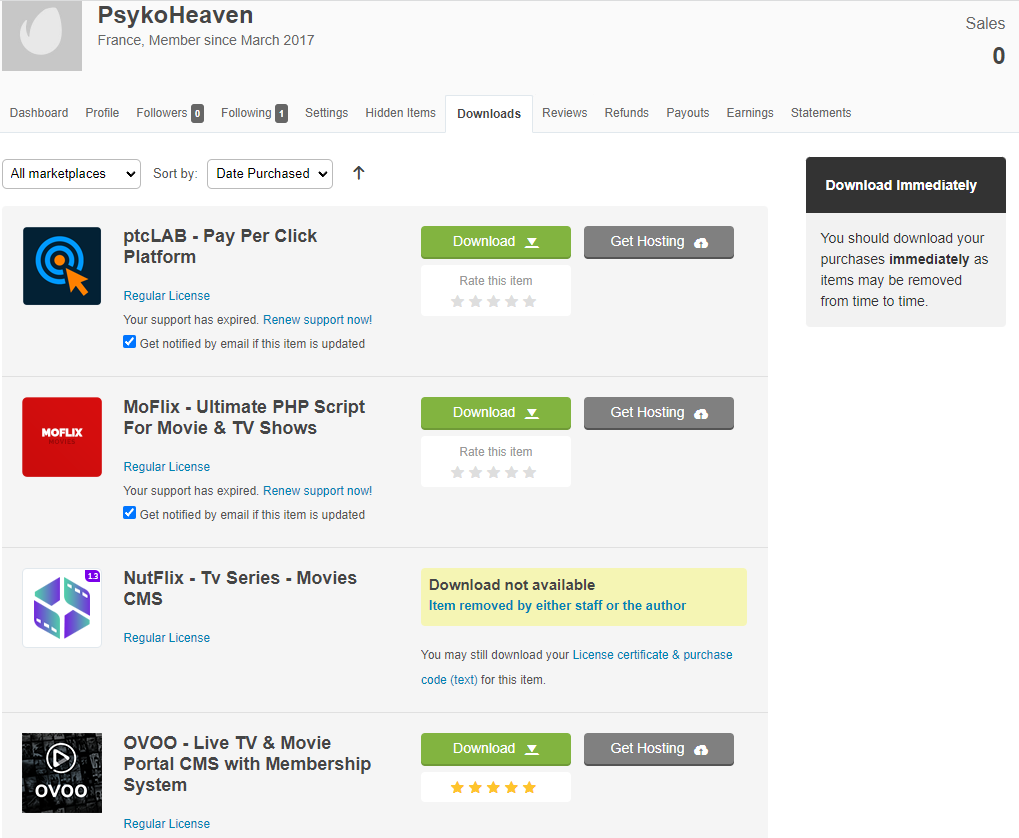
Task: View the Following tab
Action: point(254,113)
